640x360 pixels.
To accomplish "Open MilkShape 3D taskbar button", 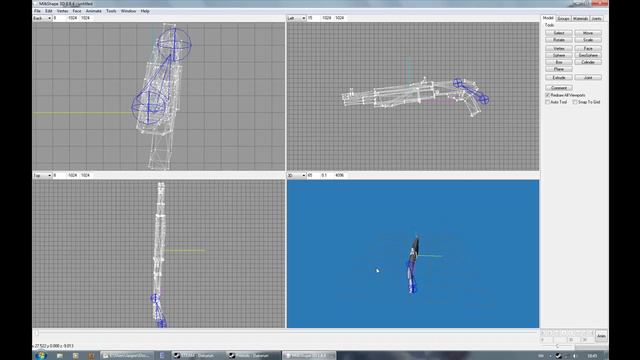I will point(309,356).
